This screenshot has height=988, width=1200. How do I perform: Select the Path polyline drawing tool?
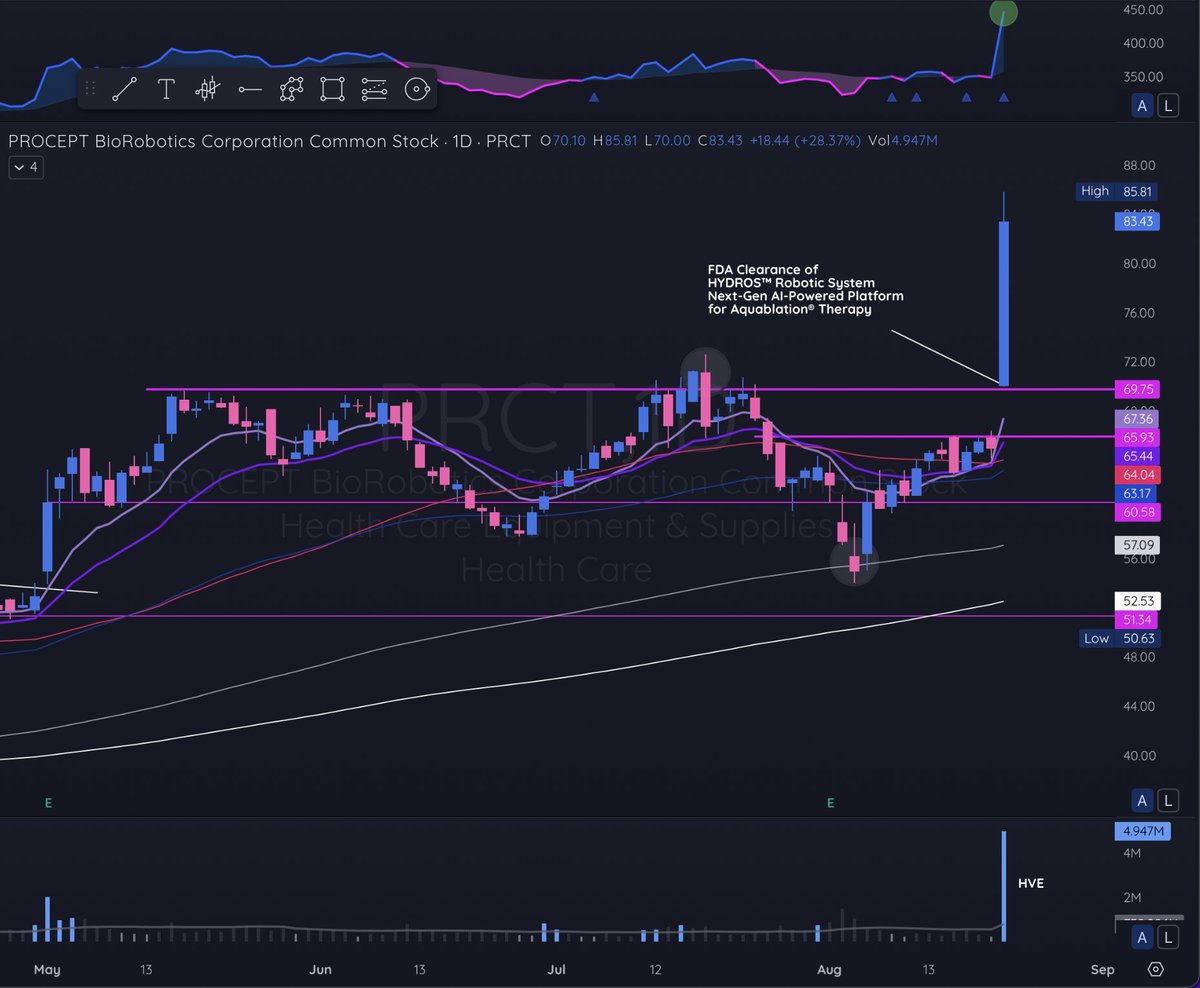point(292,89)
